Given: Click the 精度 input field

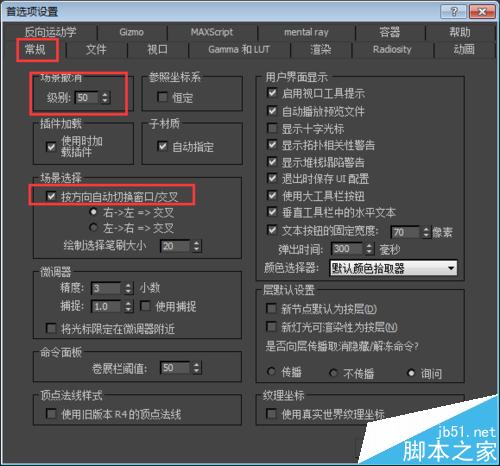Looking at the screenshot, I should (x=106, y=288).
